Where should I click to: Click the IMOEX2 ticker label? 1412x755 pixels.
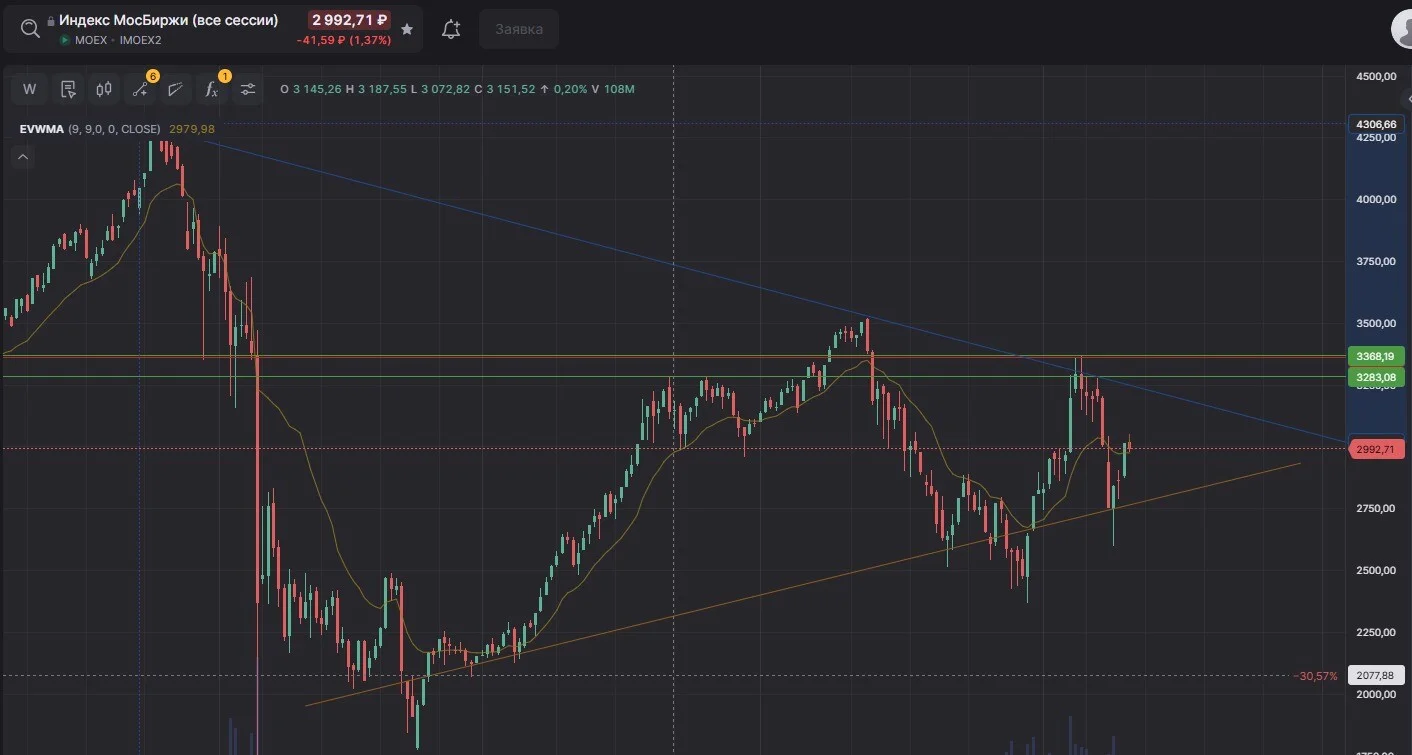pos(141,40)
